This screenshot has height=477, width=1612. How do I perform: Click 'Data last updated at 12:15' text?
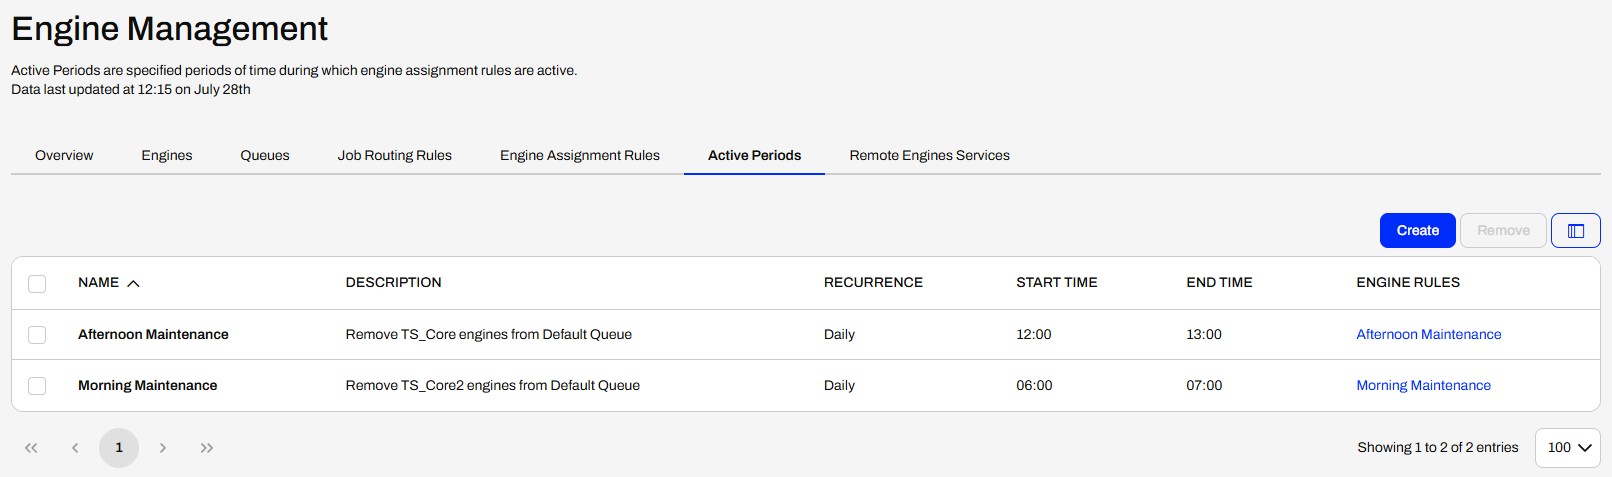[89, 89]
